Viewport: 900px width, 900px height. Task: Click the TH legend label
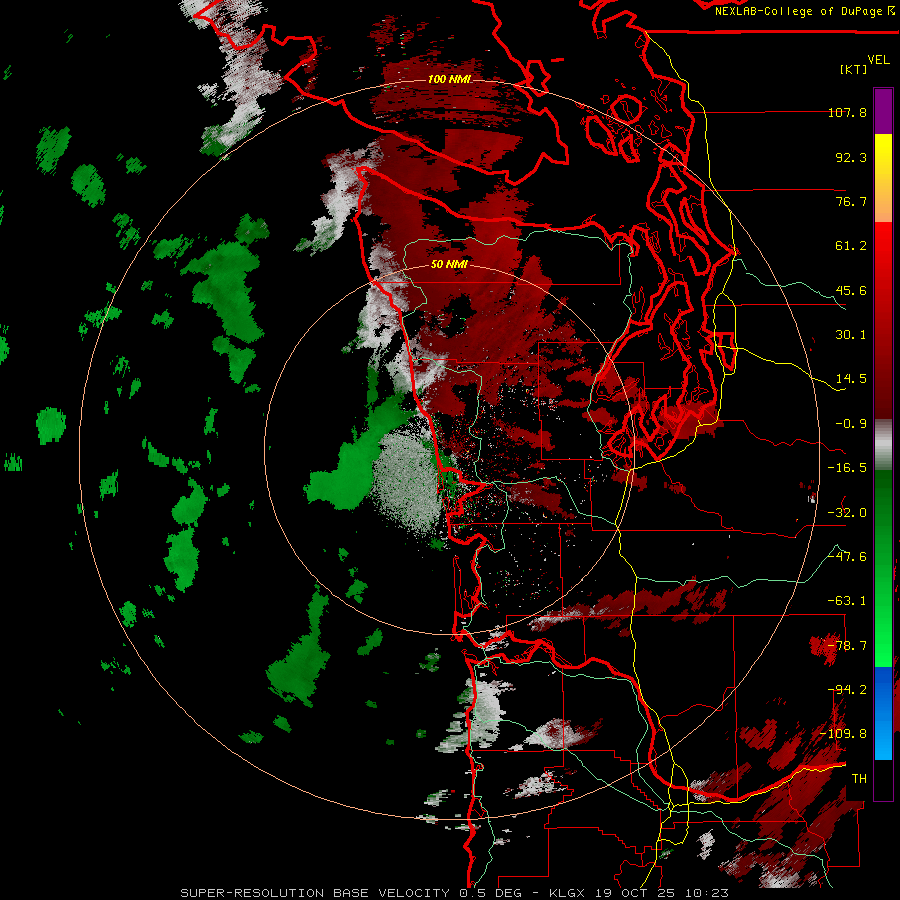(x=859, y=779)
